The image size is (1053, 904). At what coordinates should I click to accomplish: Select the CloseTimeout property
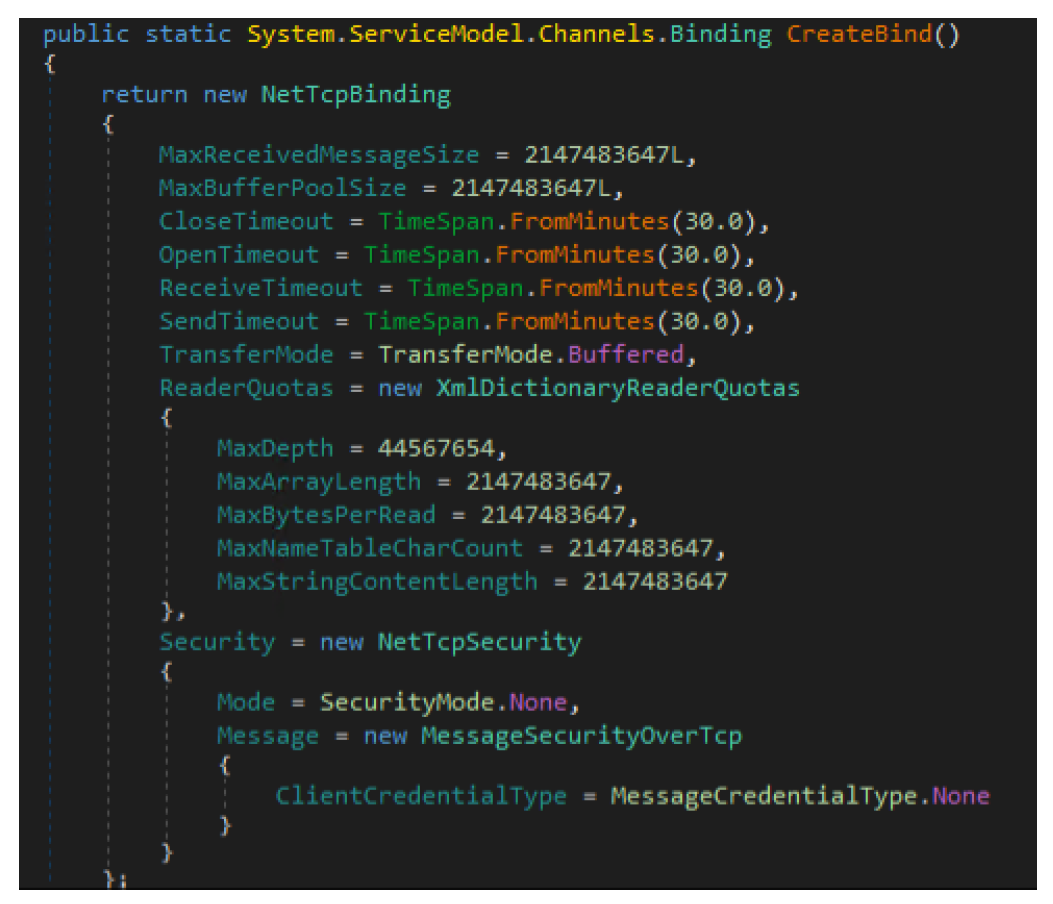coord(245,221)
